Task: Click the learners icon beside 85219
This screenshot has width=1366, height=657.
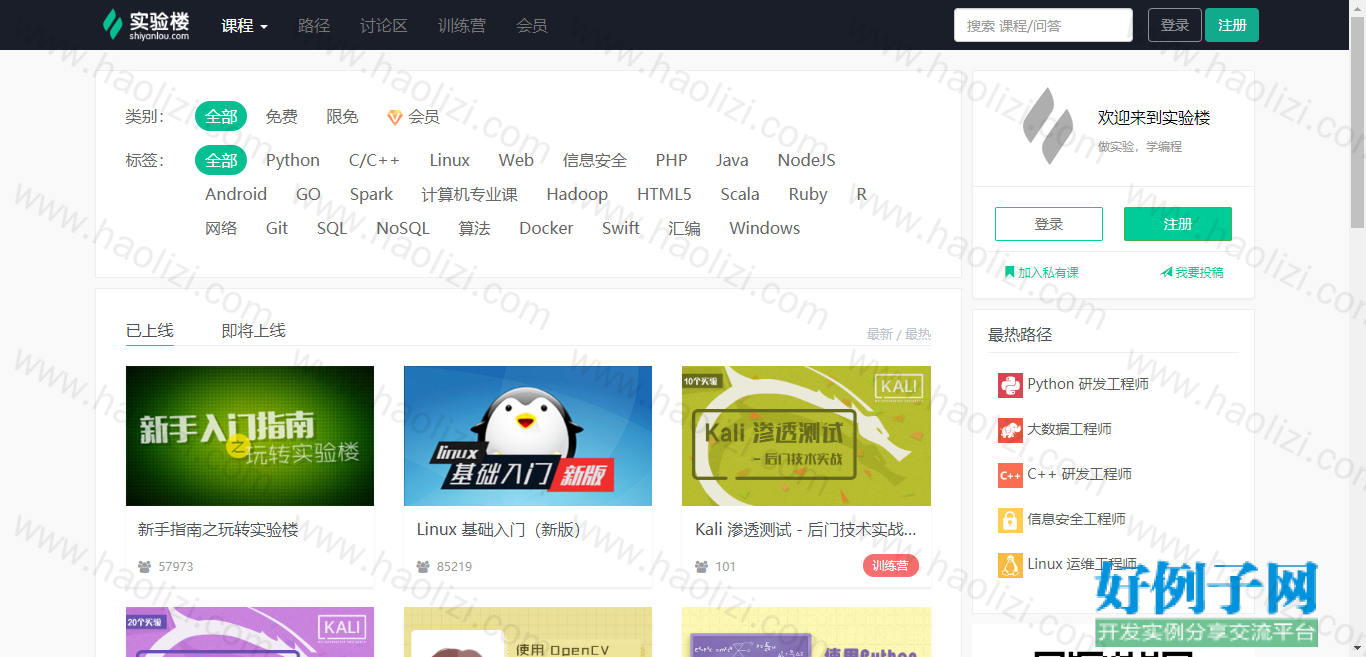Action: click(423, 567)
